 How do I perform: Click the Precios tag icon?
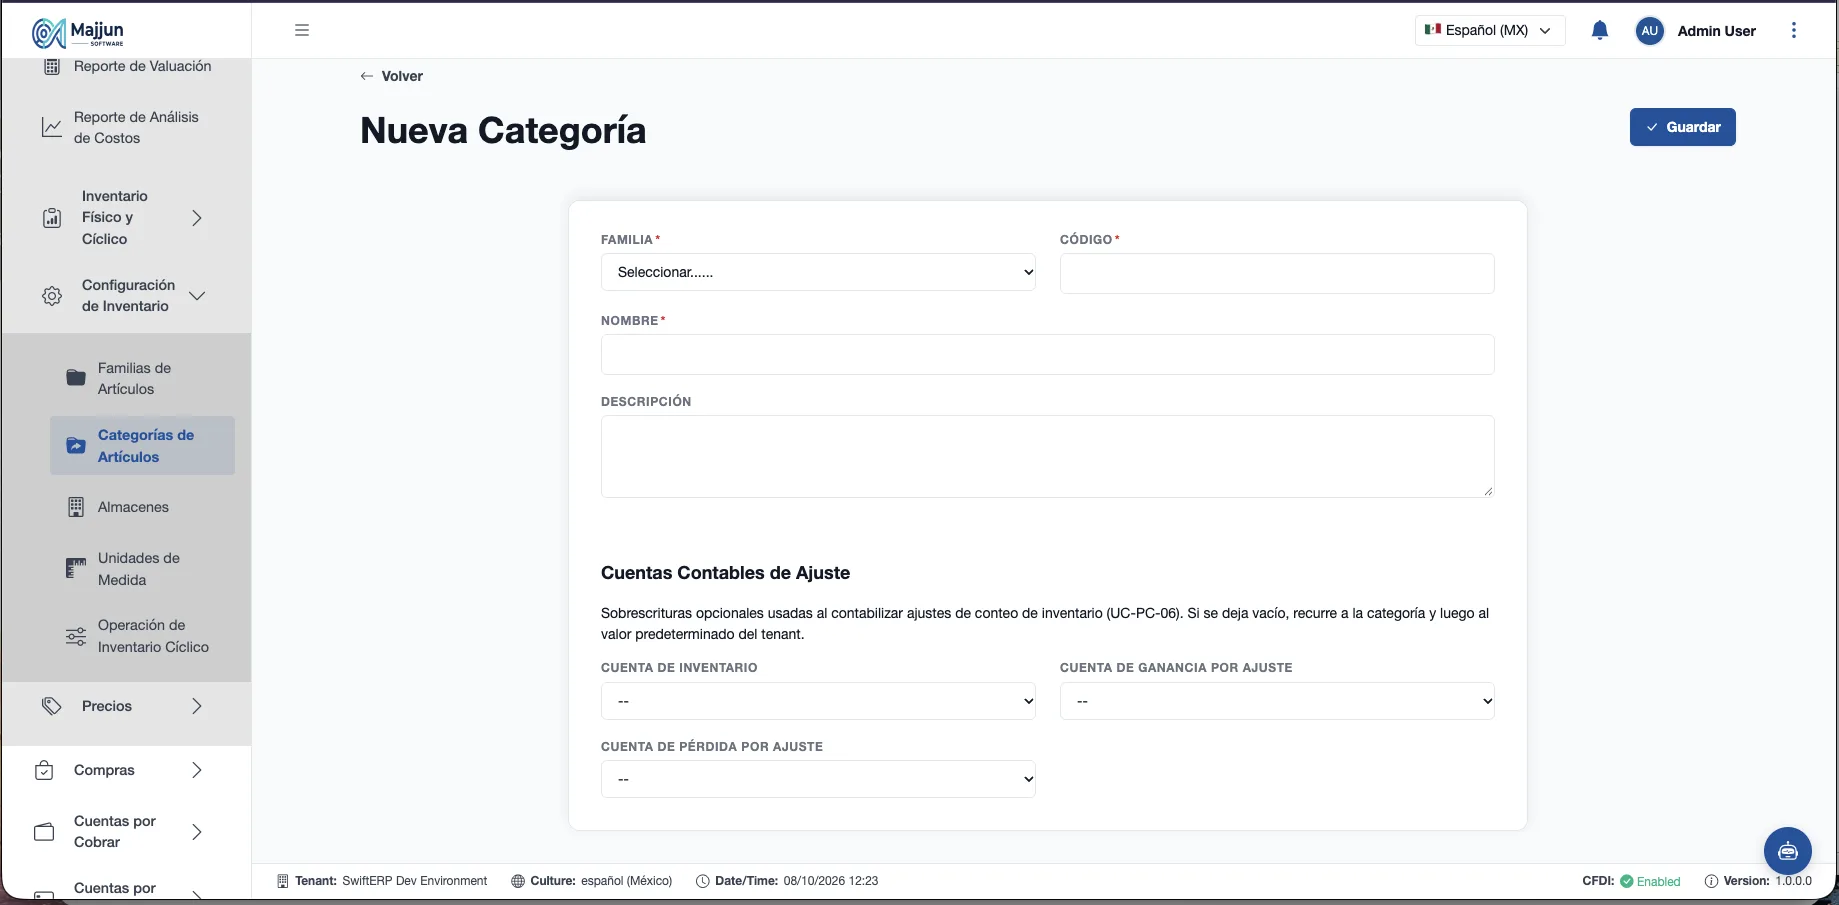[52, 706]
